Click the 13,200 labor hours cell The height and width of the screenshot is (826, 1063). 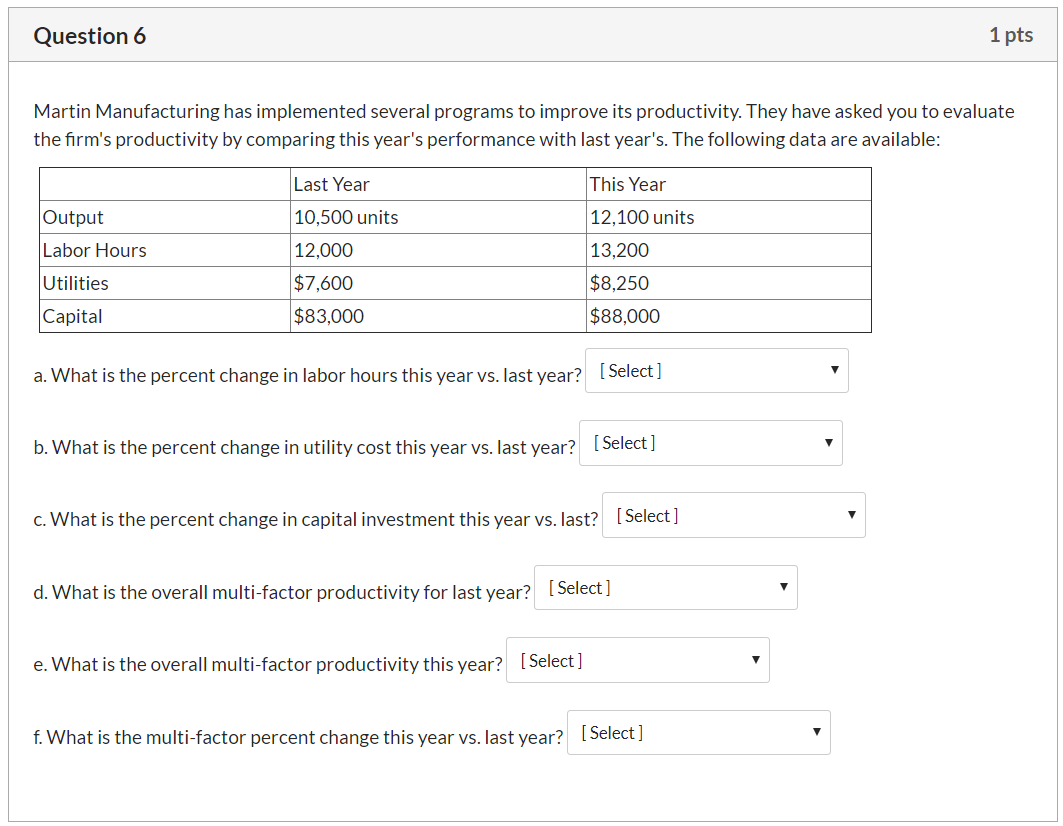[x=729, y=250]
